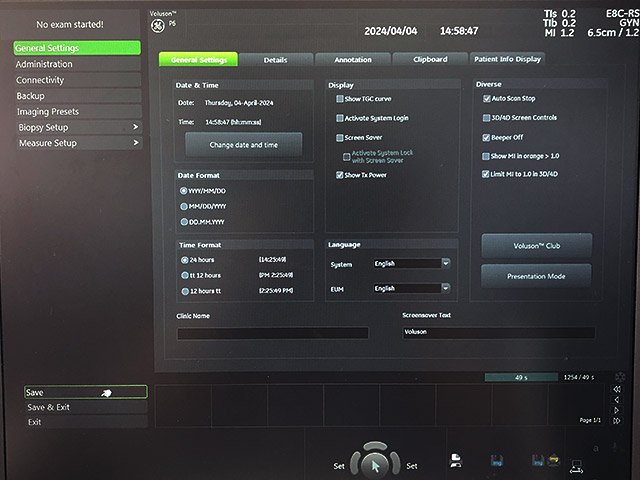Toggle Auto Scan Stop checkbox
Viewport: 640px width, 480px height.
(487, 99)
